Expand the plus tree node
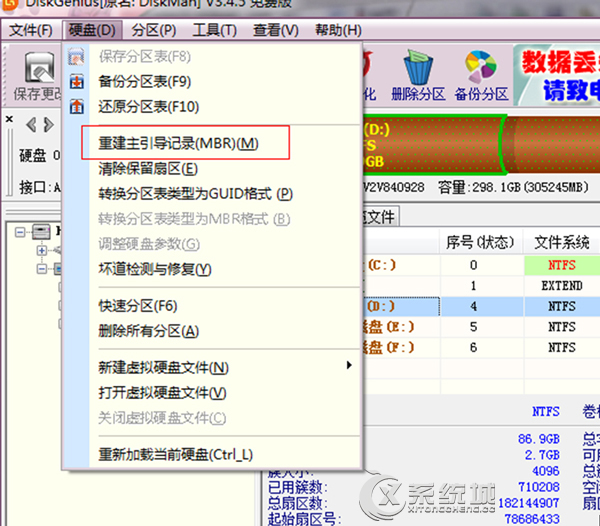The height and width of the screenshot is (526, 600). (42, 251)
